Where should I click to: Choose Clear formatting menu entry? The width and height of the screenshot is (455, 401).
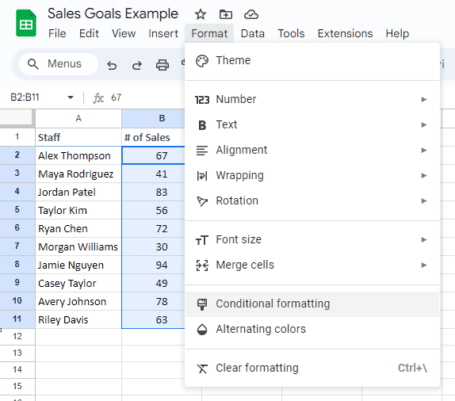click(x=312, y=368)
